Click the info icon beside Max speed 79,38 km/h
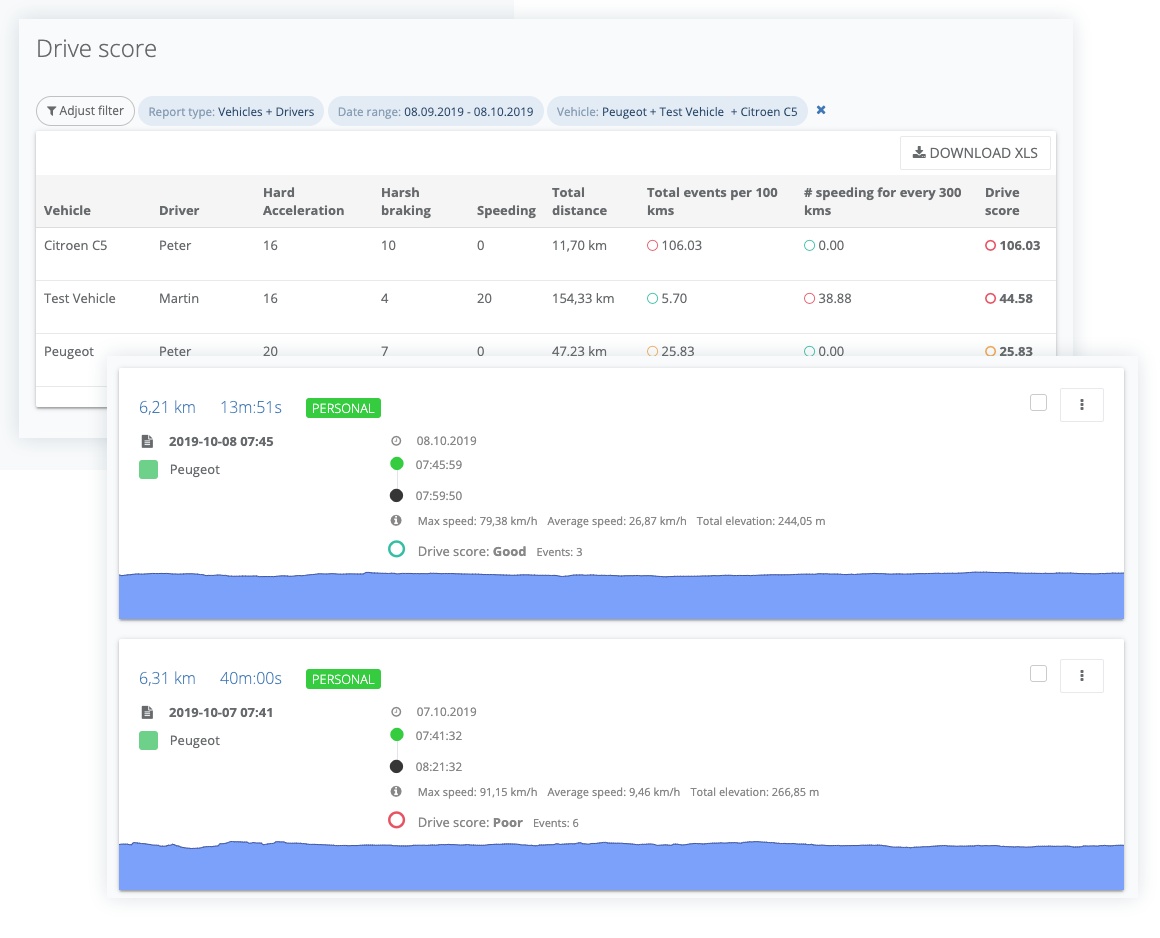Viewport: 1160px width, 938px height. tap(396, 521)
